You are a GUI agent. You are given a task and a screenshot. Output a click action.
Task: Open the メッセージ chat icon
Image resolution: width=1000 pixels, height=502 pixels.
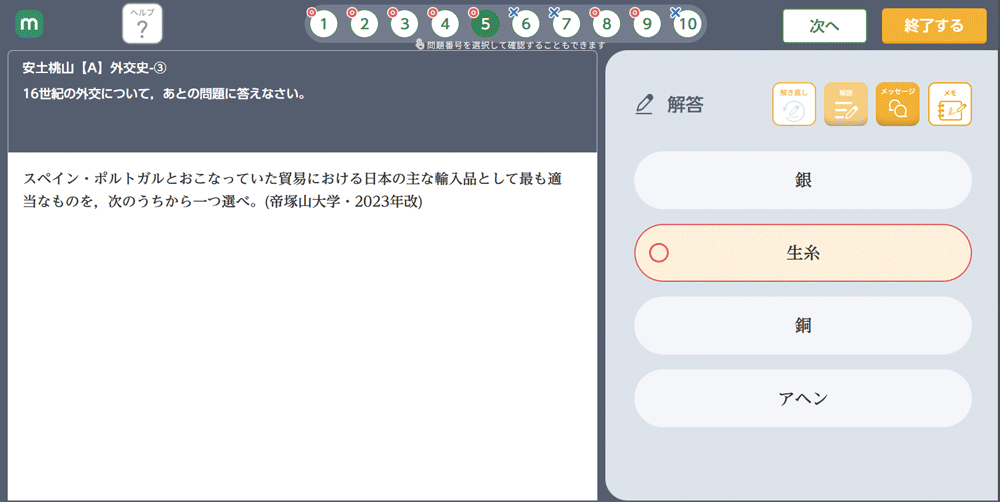897,104
